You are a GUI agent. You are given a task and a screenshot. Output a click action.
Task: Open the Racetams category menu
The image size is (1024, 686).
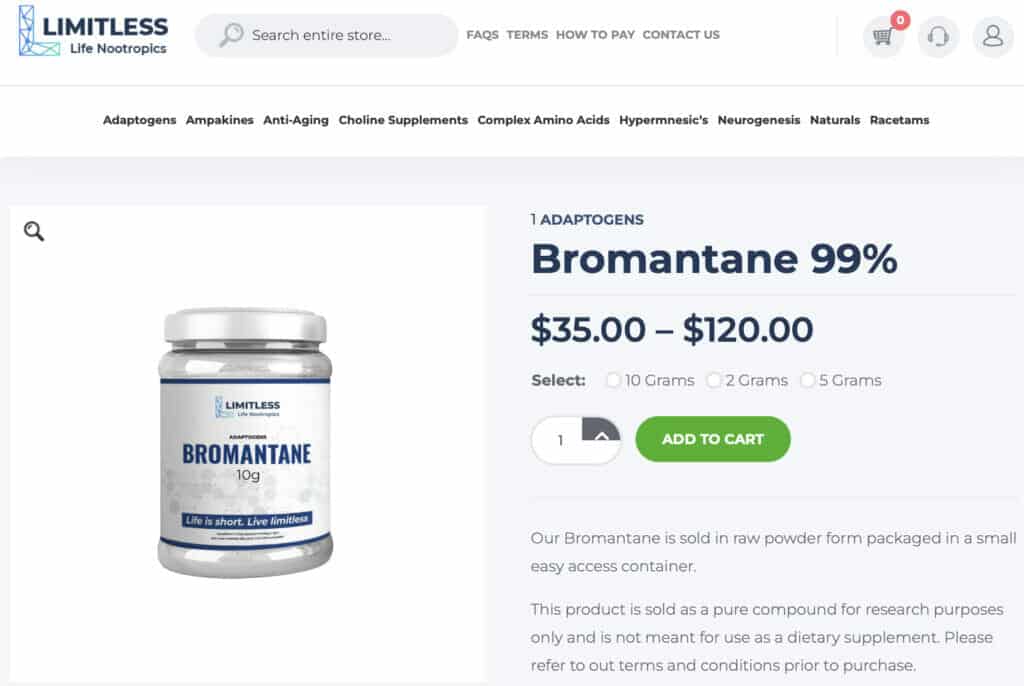click(899, 120)
